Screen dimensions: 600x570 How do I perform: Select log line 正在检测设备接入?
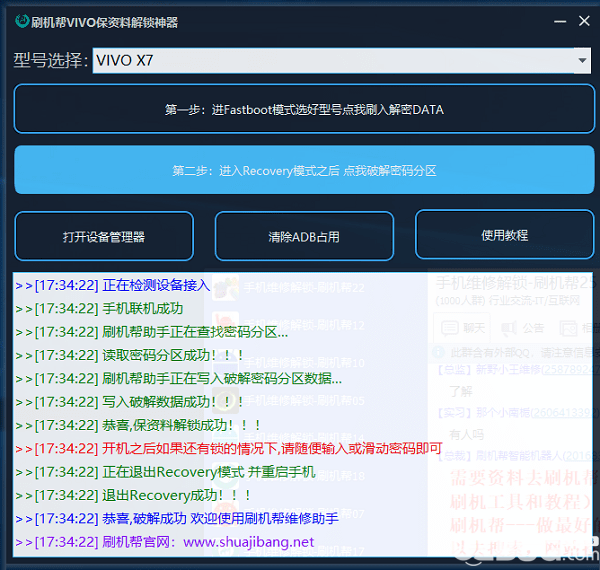pos(113,285)
